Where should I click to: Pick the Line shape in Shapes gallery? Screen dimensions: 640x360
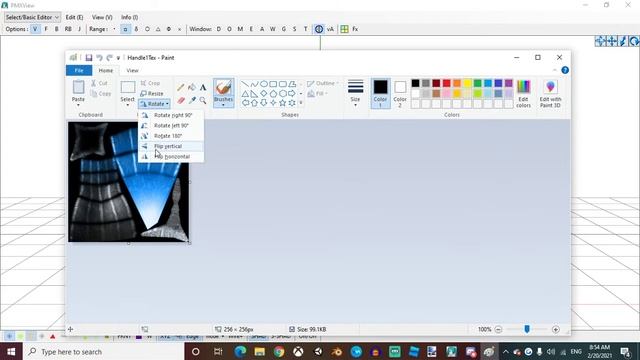(244, 84)
